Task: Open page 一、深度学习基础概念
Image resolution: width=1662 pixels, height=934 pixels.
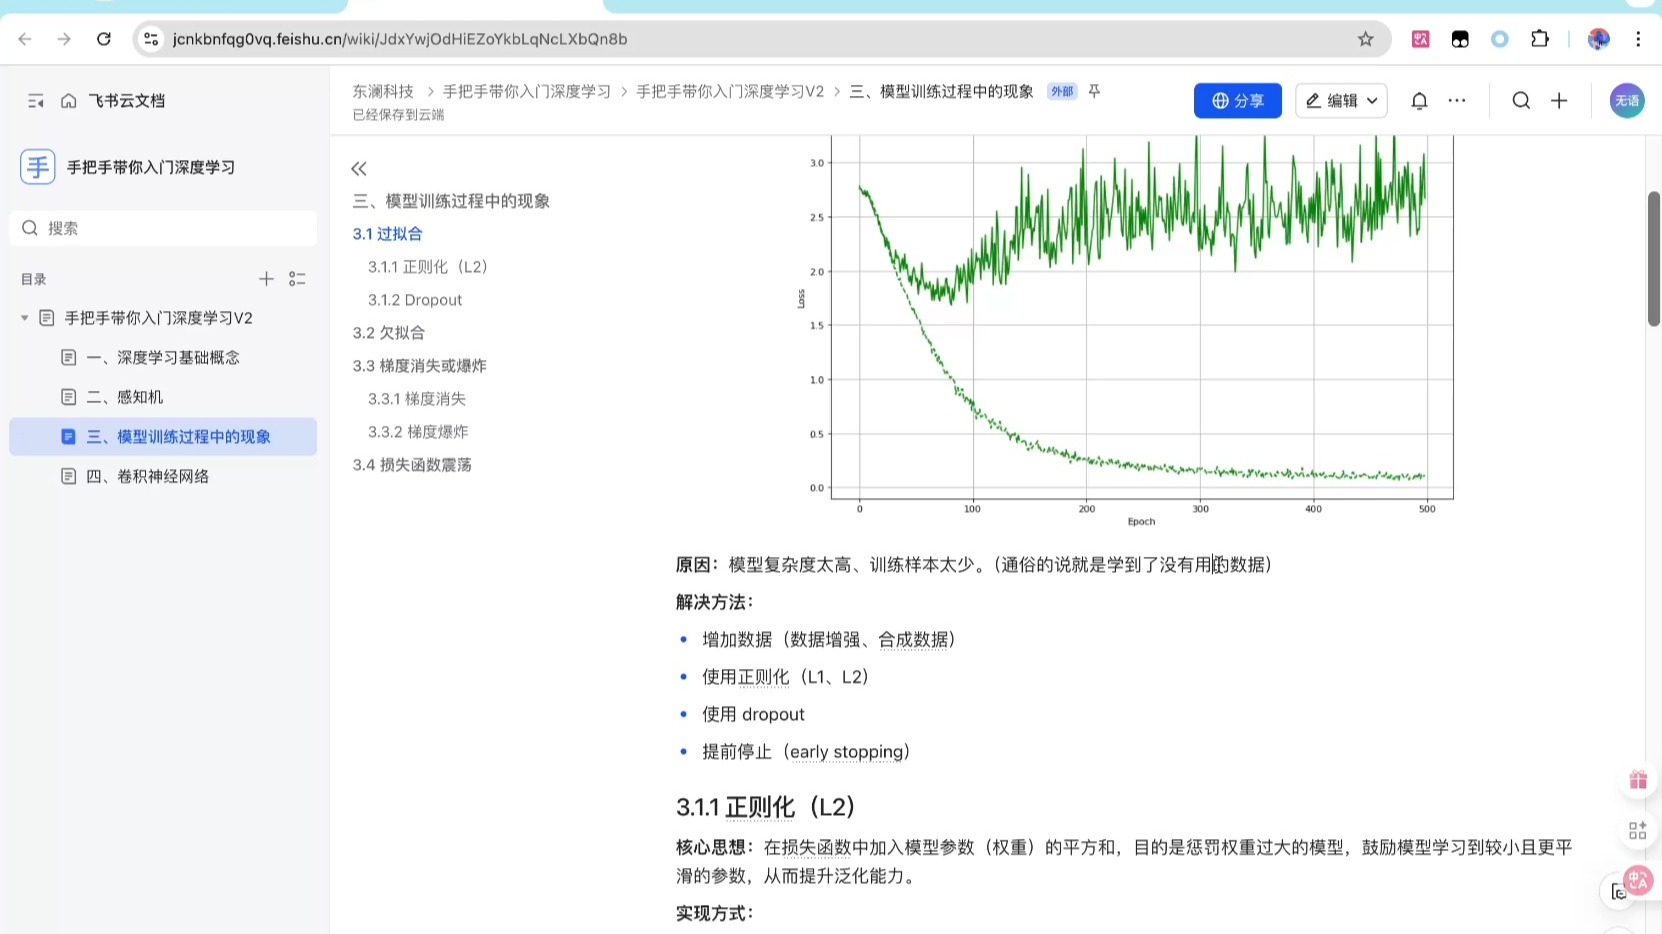Action: pos(163,357)
